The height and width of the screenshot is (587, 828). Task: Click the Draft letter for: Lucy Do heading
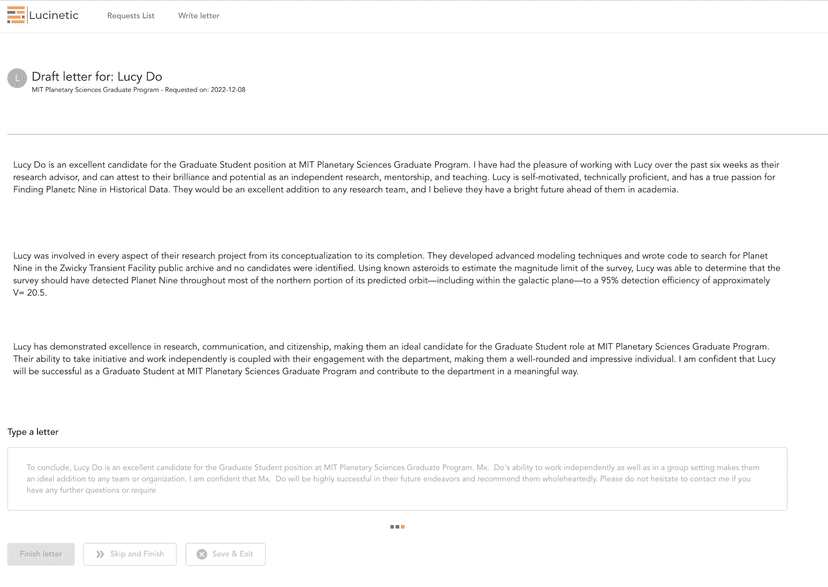tap(97, 76)
